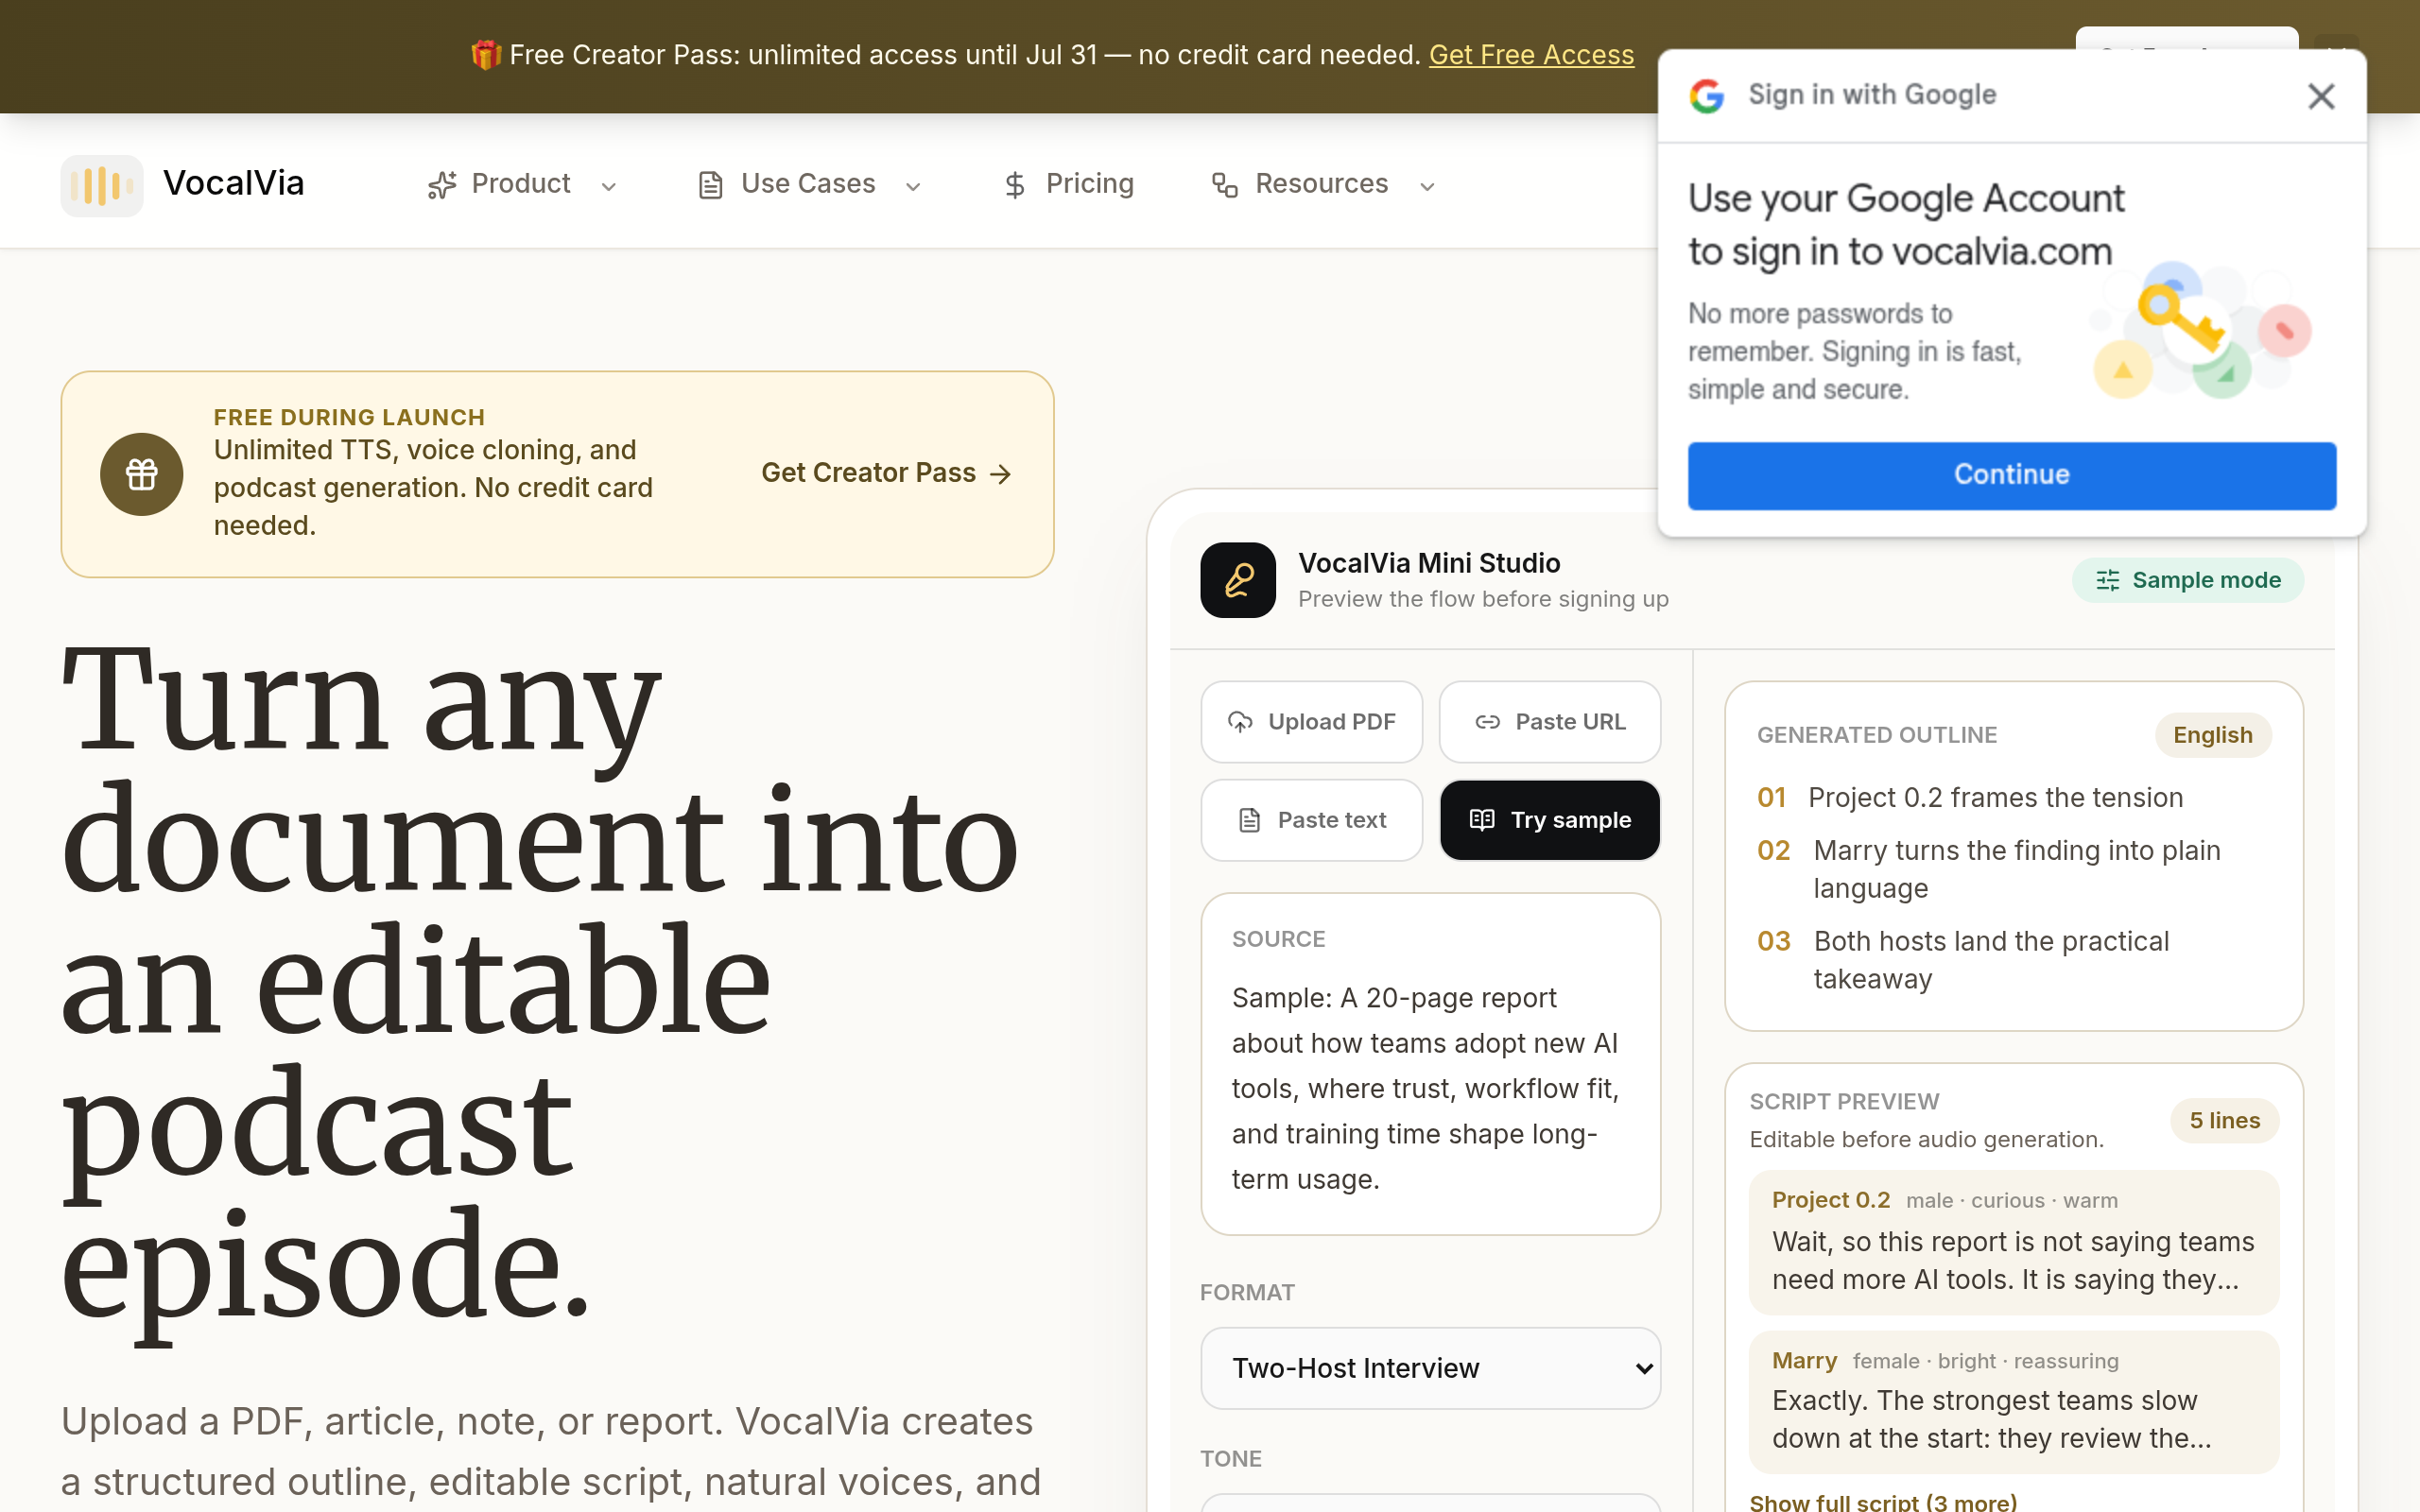2420x1512 pixels.
Task: Click the Try sample book icon
Action: click(1482, 820)
